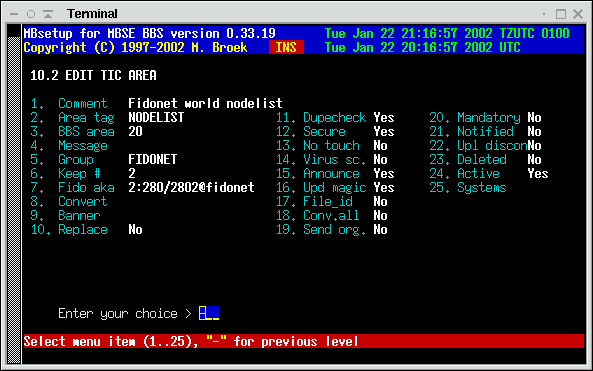The height and width of the screenshot is (371, 593).
Task: Click the terminal scrollbar on the left edge
Action: coord(14,194)
